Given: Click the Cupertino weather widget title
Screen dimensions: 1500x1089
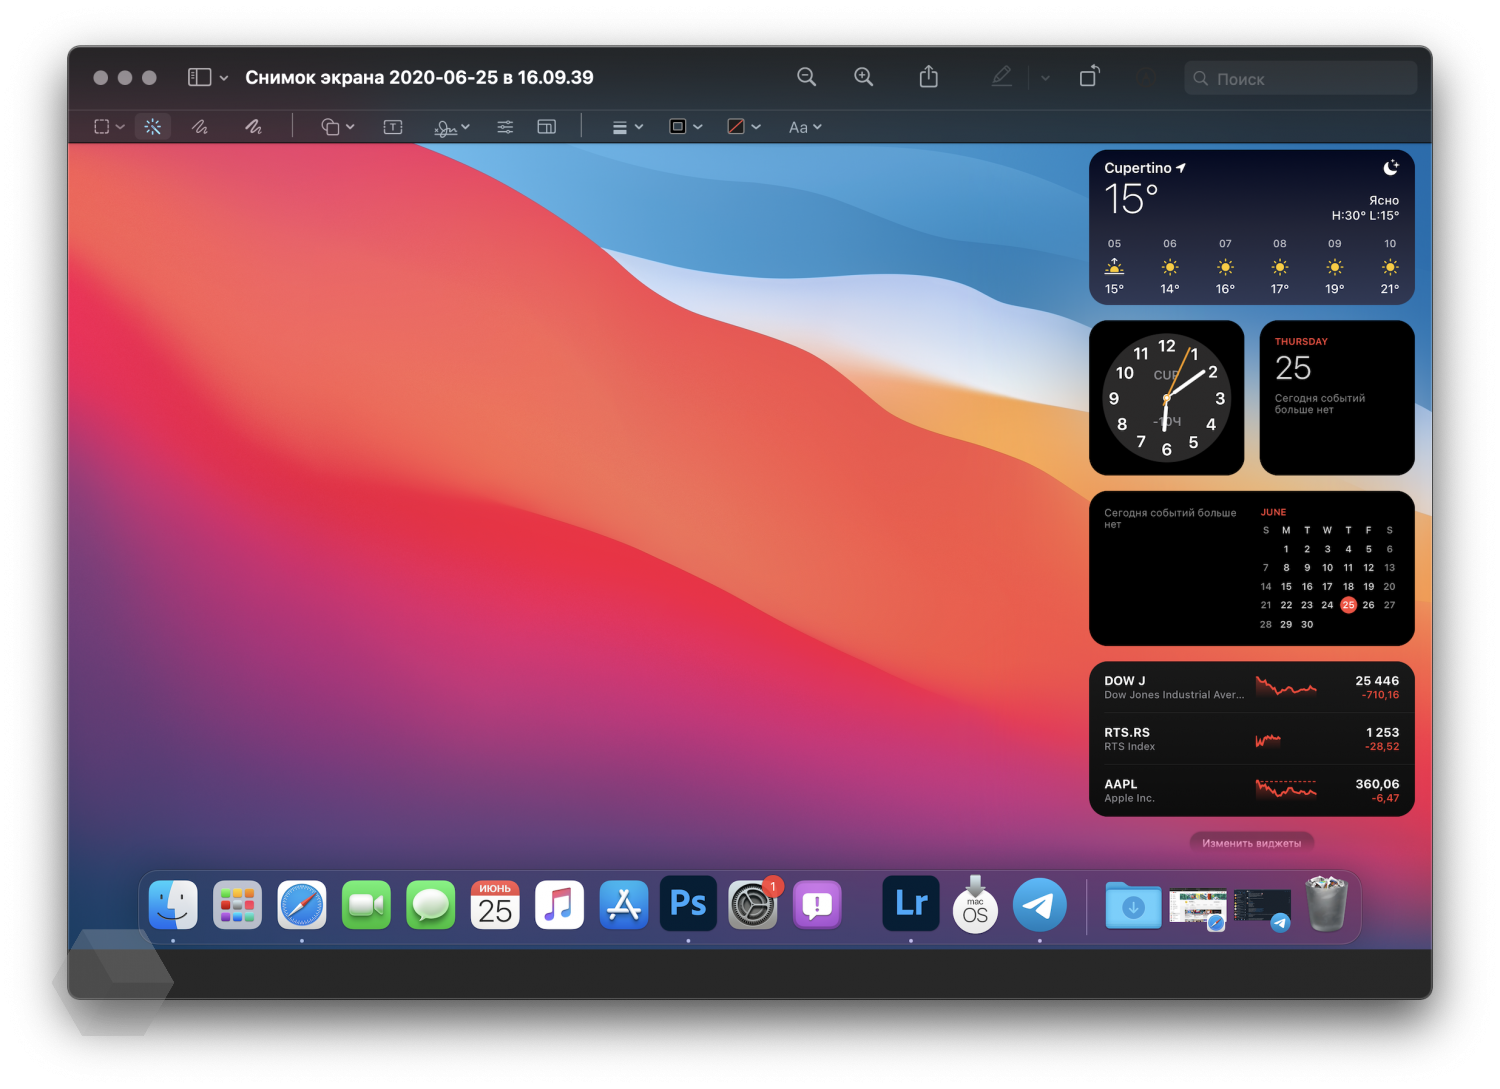Looking at the screenshot, I should pos(1144,168).
